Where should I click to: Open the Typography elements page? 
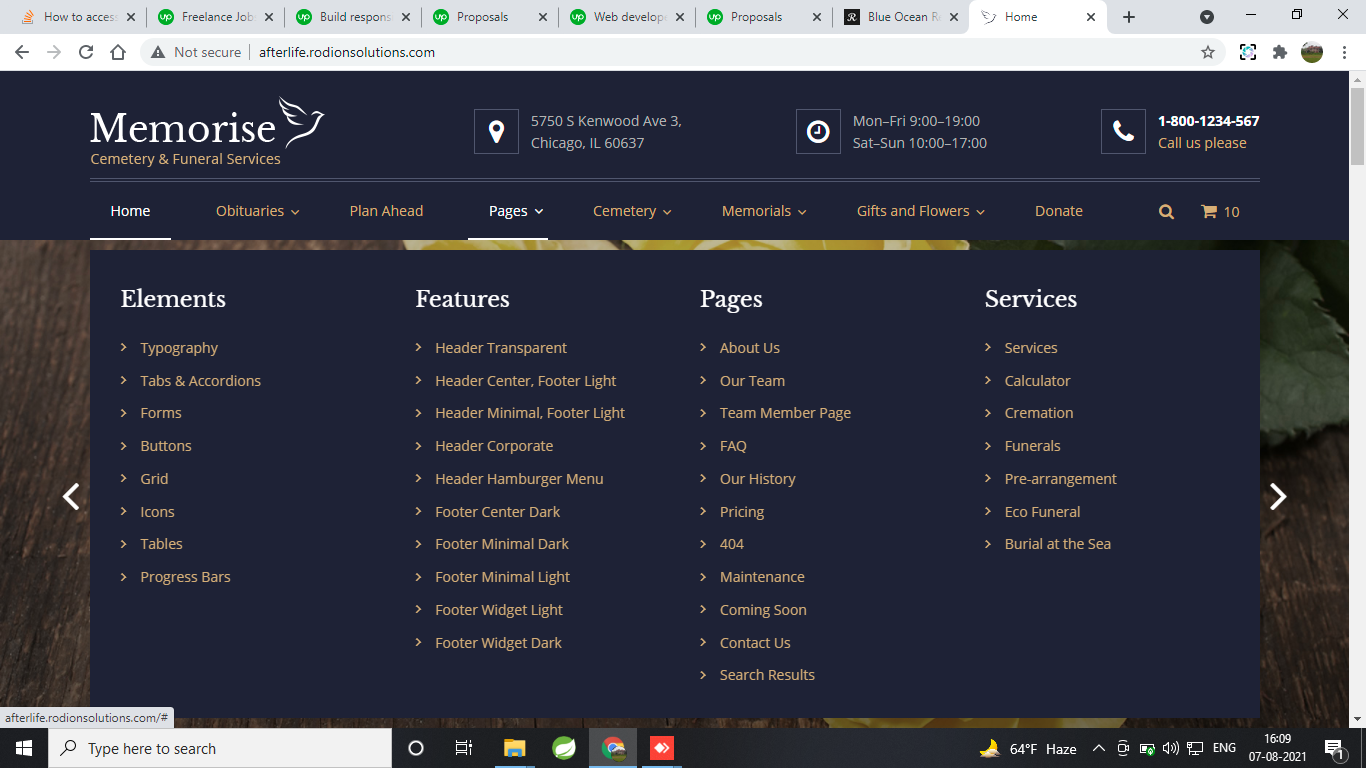coord(179,348)
